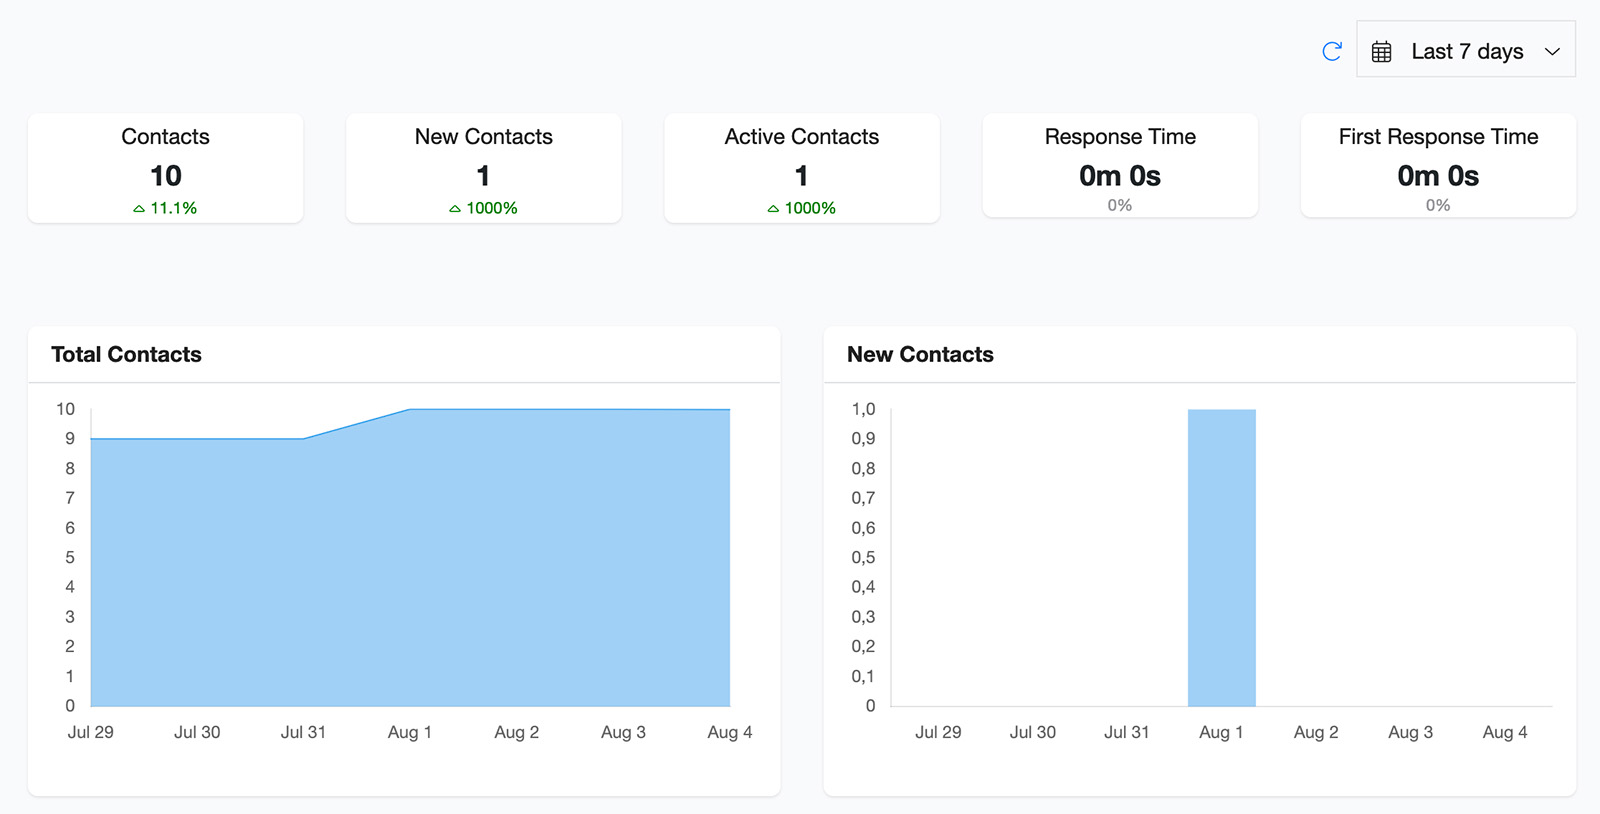The height and width of the screenshot is (814, 1600).
Task: Click the value 10 in Contacts card
Action: point(165,176)
